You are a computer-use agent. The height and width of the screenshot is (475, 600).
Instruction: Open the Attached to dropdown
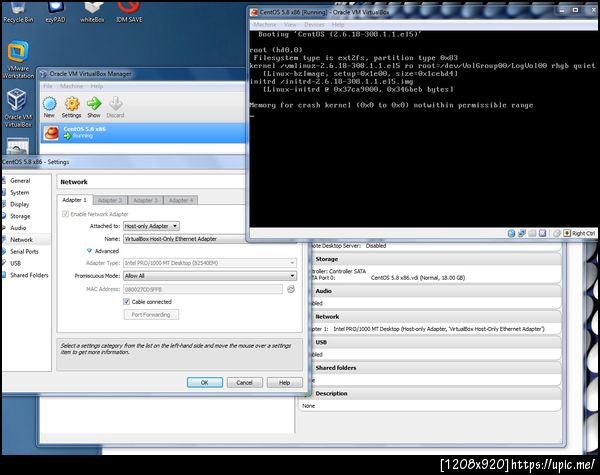[x=151, y=226]
